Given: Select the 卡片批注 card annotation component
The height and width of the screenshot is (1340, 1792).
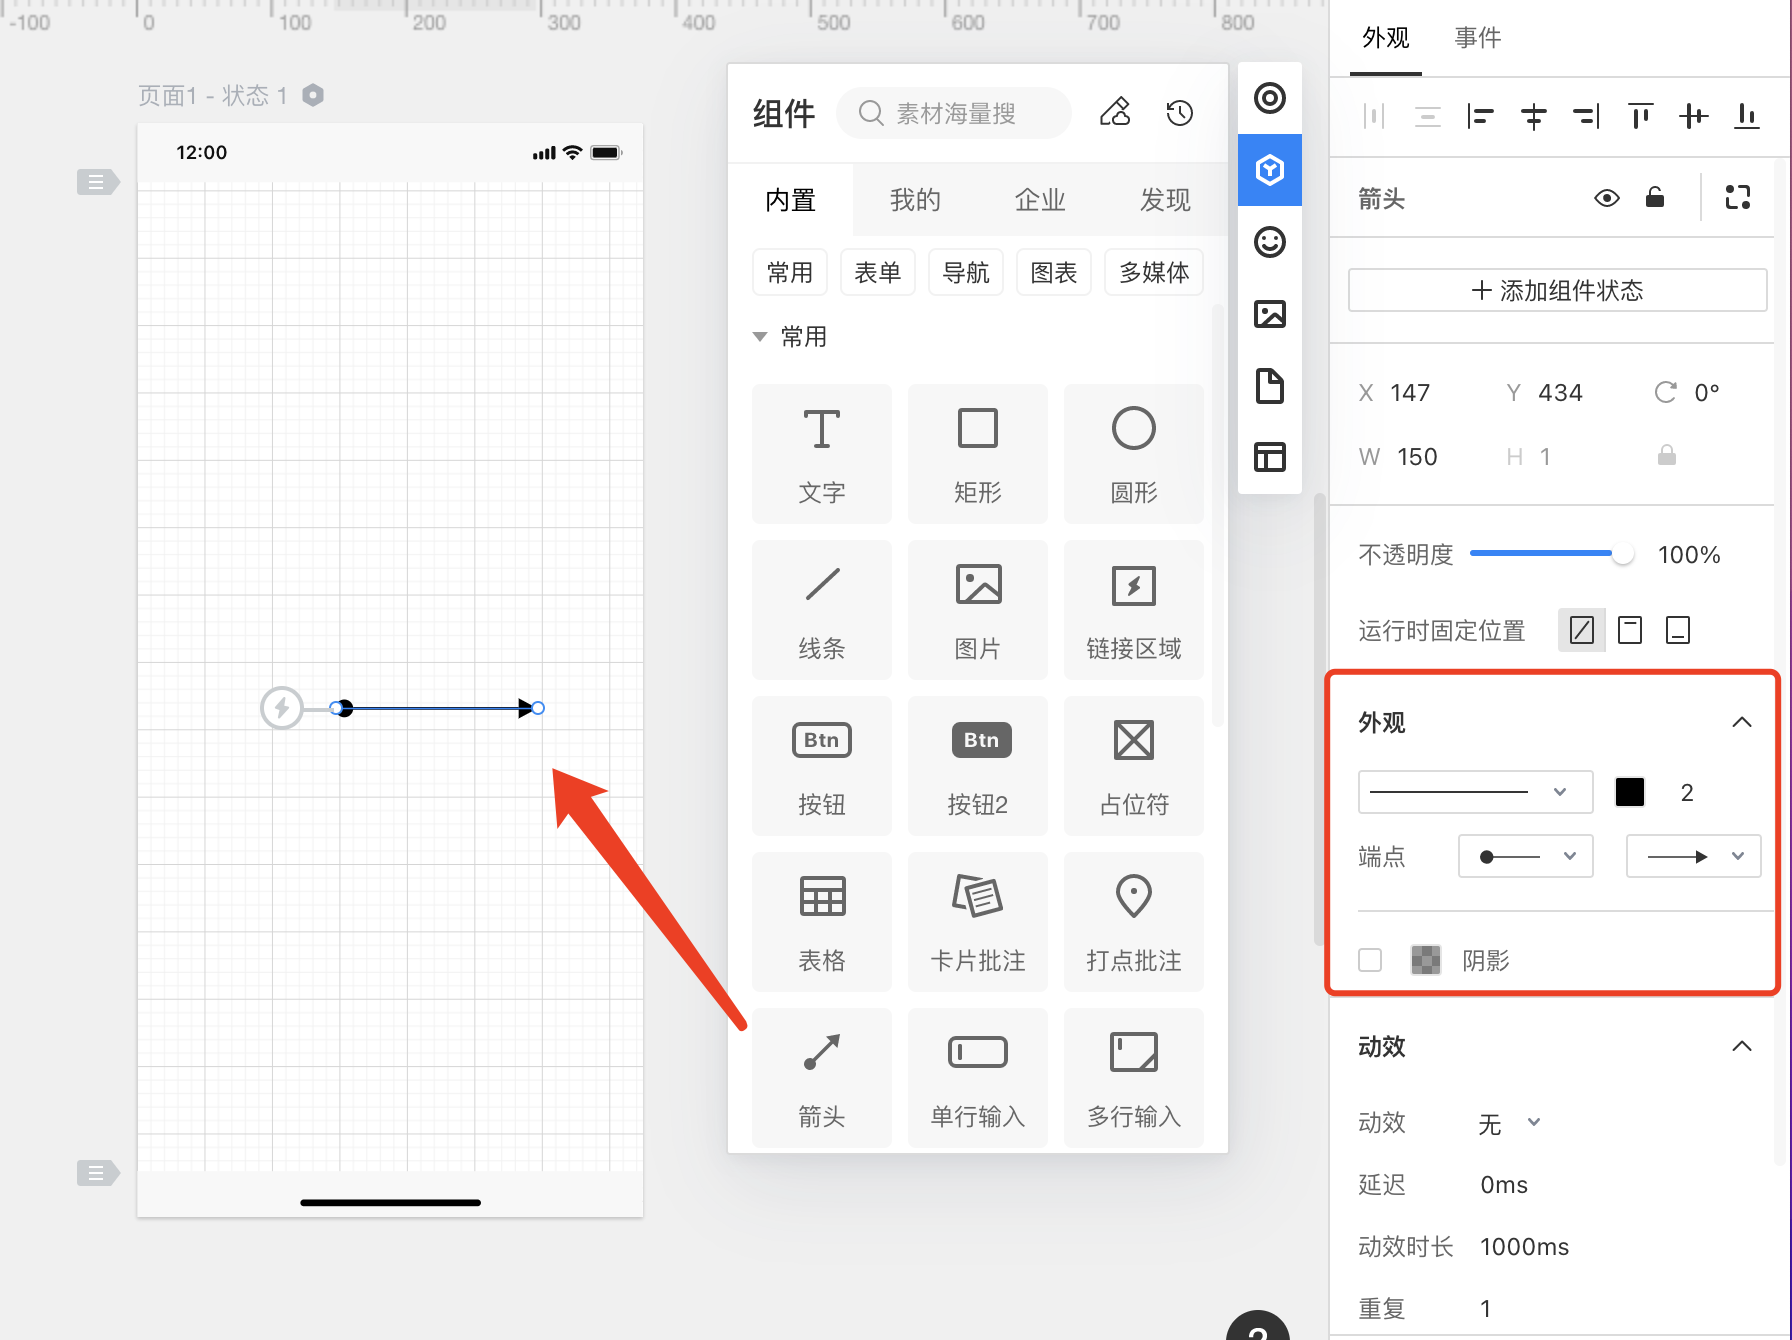Looking at the screenshot, I should [x=978, y=921].
